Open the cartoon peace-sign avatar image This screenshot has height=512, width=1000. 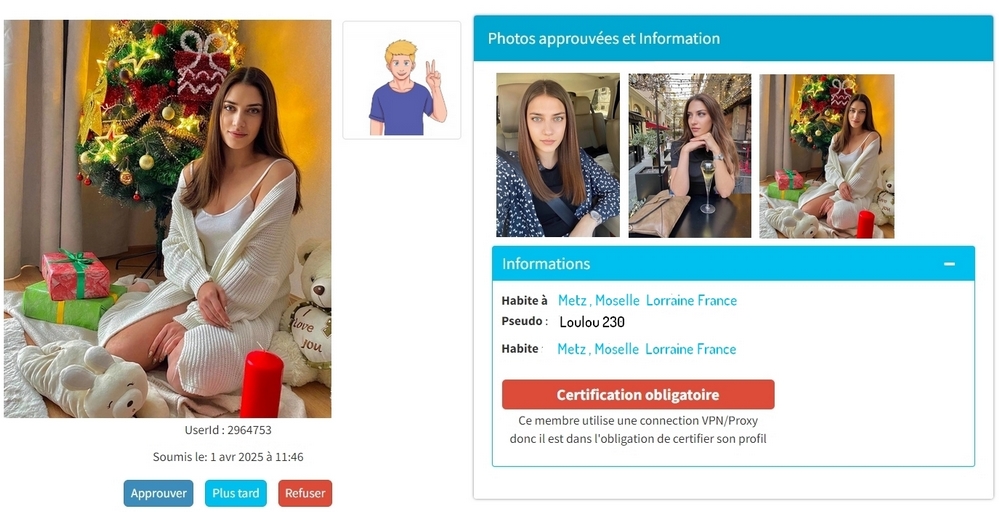coord(402,80)
